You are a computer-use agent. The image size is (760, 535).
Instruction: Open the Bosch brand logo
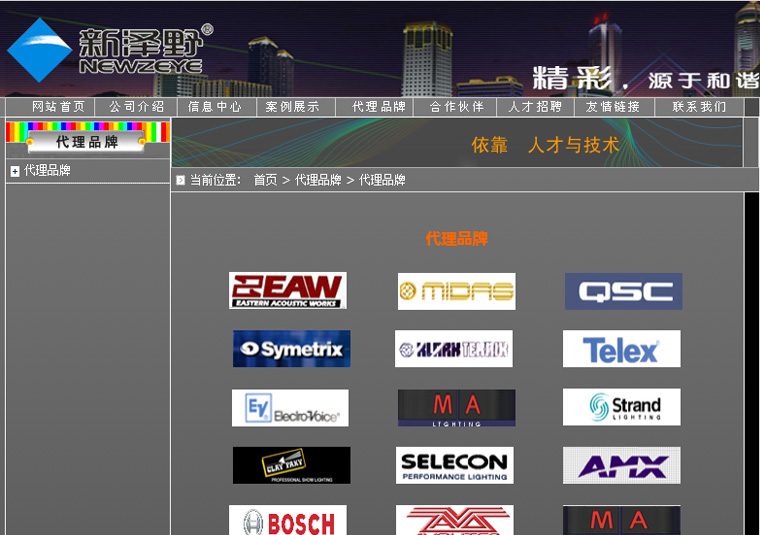pos(288,520)
